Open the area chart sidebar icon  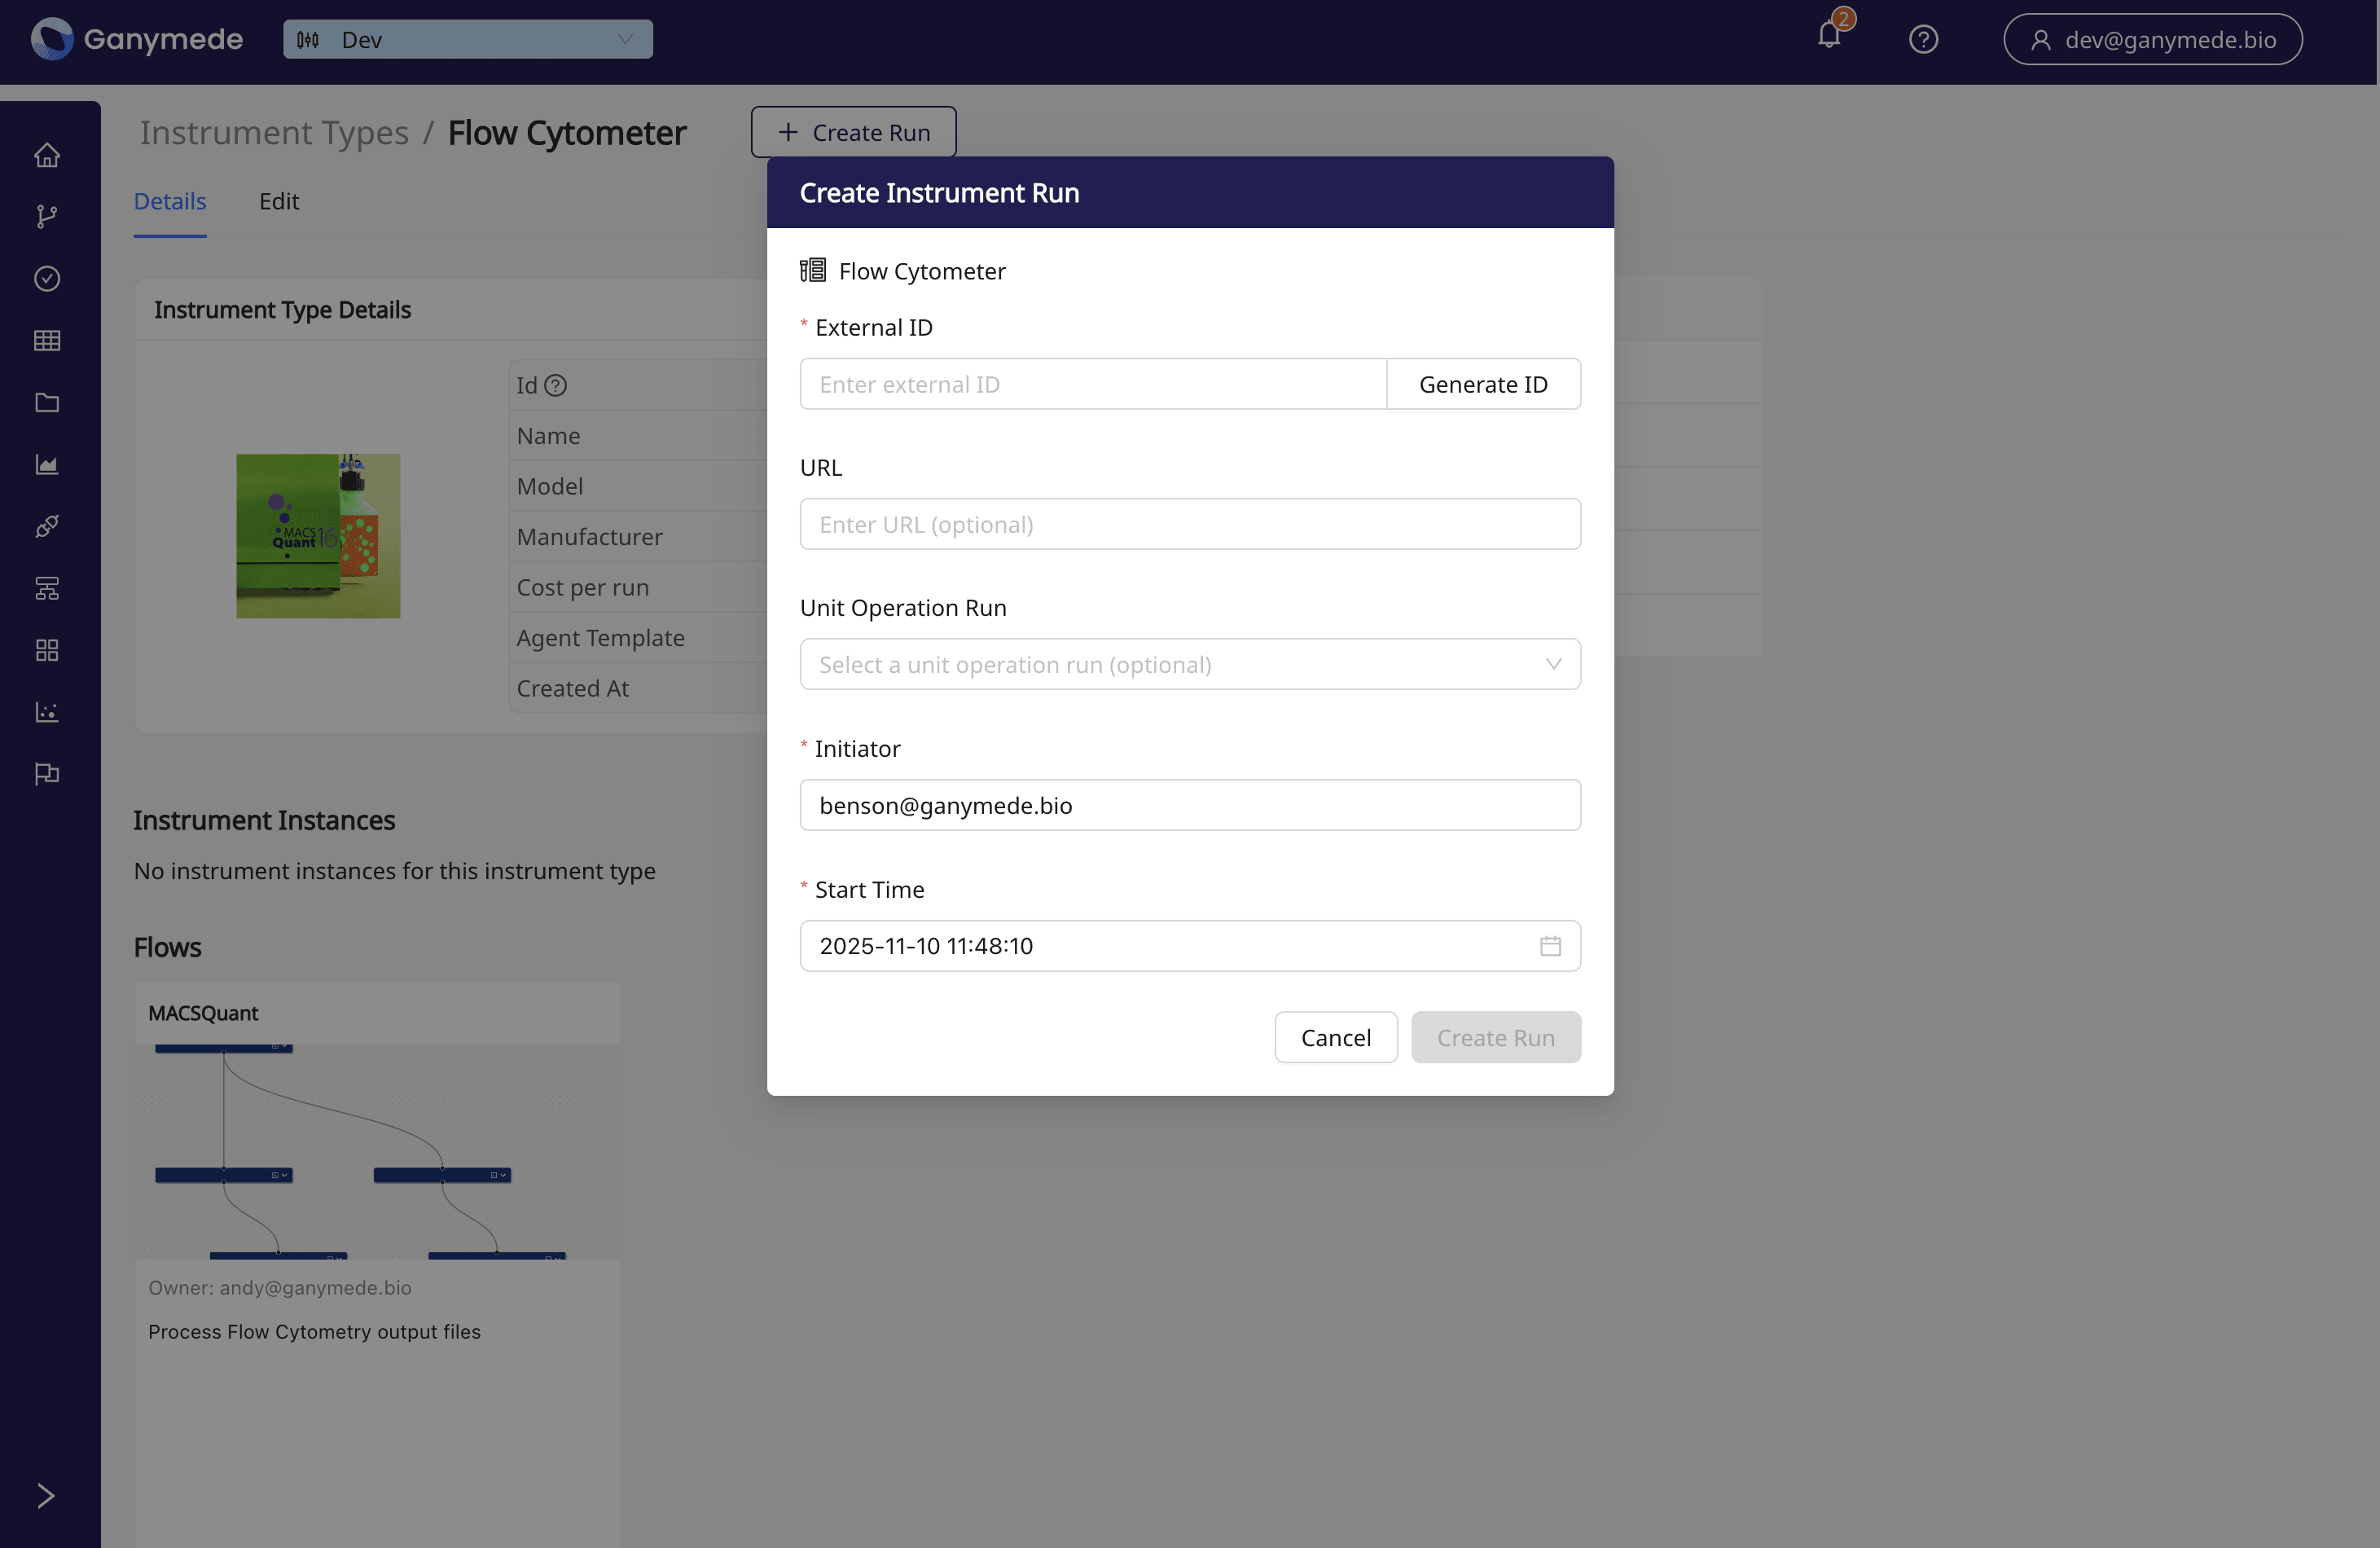click(x=47, y=464)
